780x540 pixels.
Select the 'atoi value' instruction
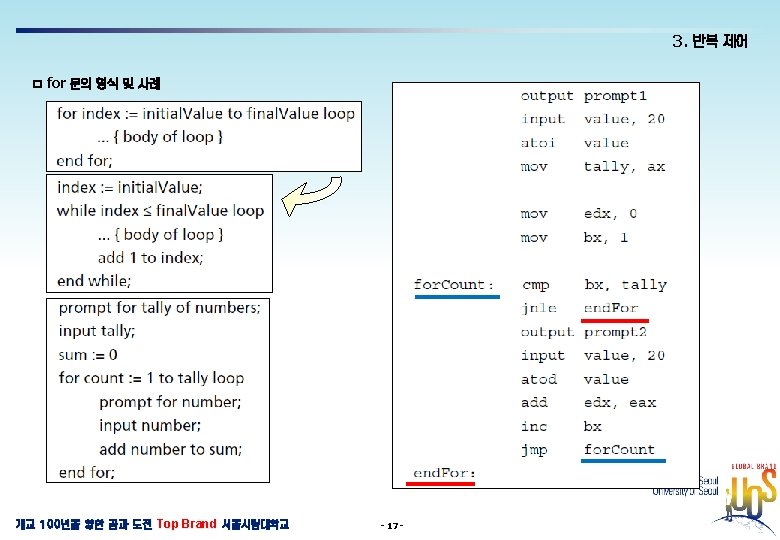click(575, 143)
